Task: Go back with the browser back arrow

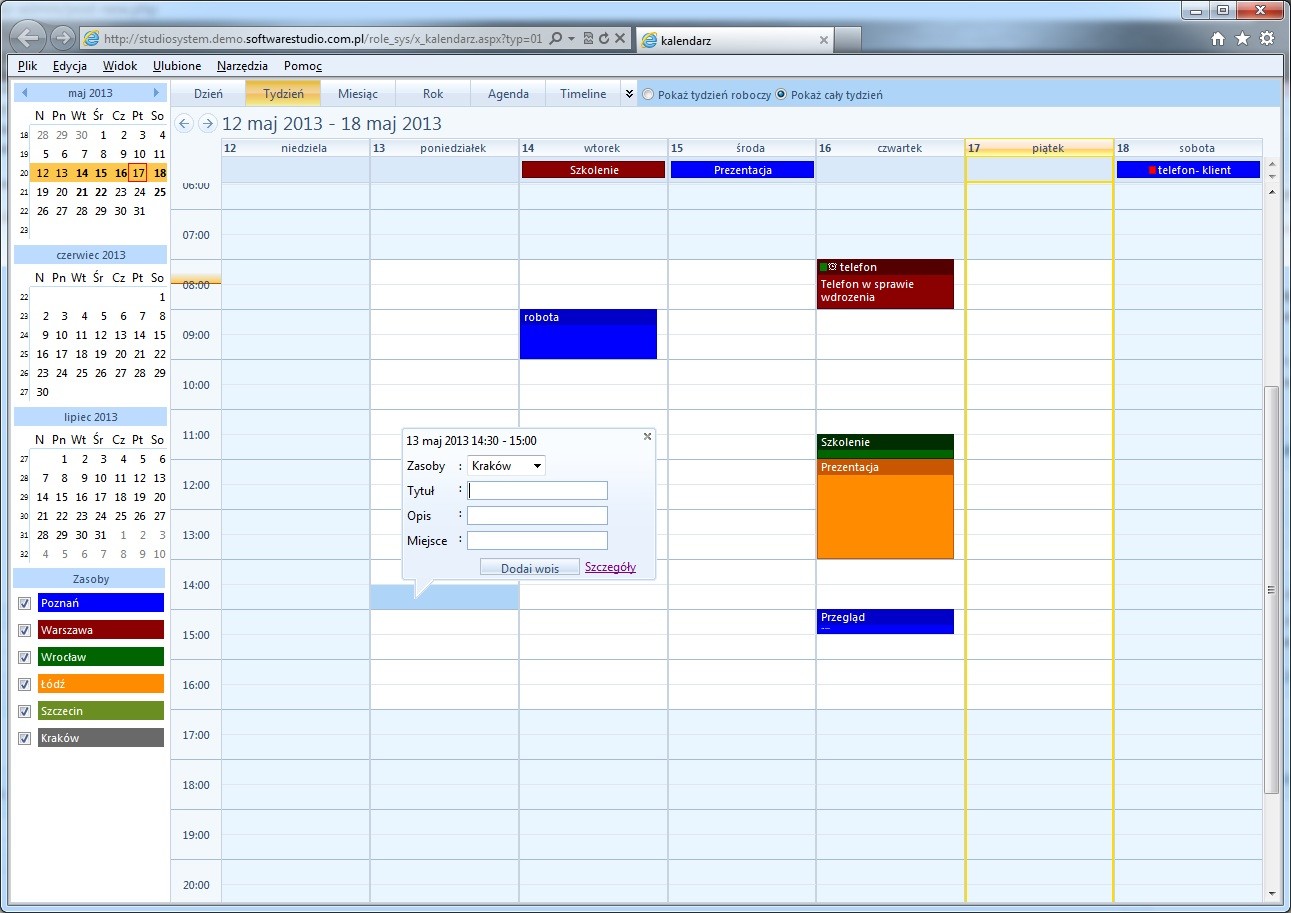Action: (30, 38)
